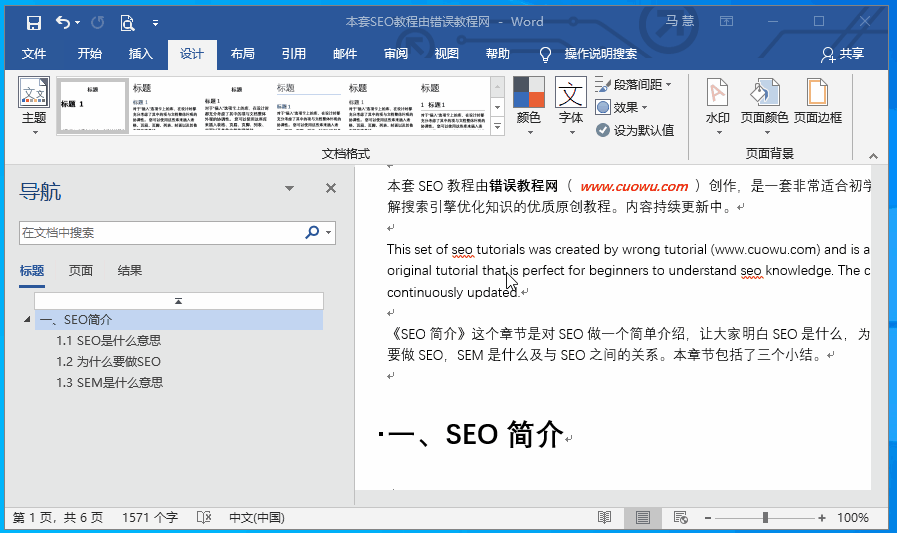The height and width of the screenshot is (533, 897).
Task: Click 设为默认值 set as default
Action: (x=635, y=130)
